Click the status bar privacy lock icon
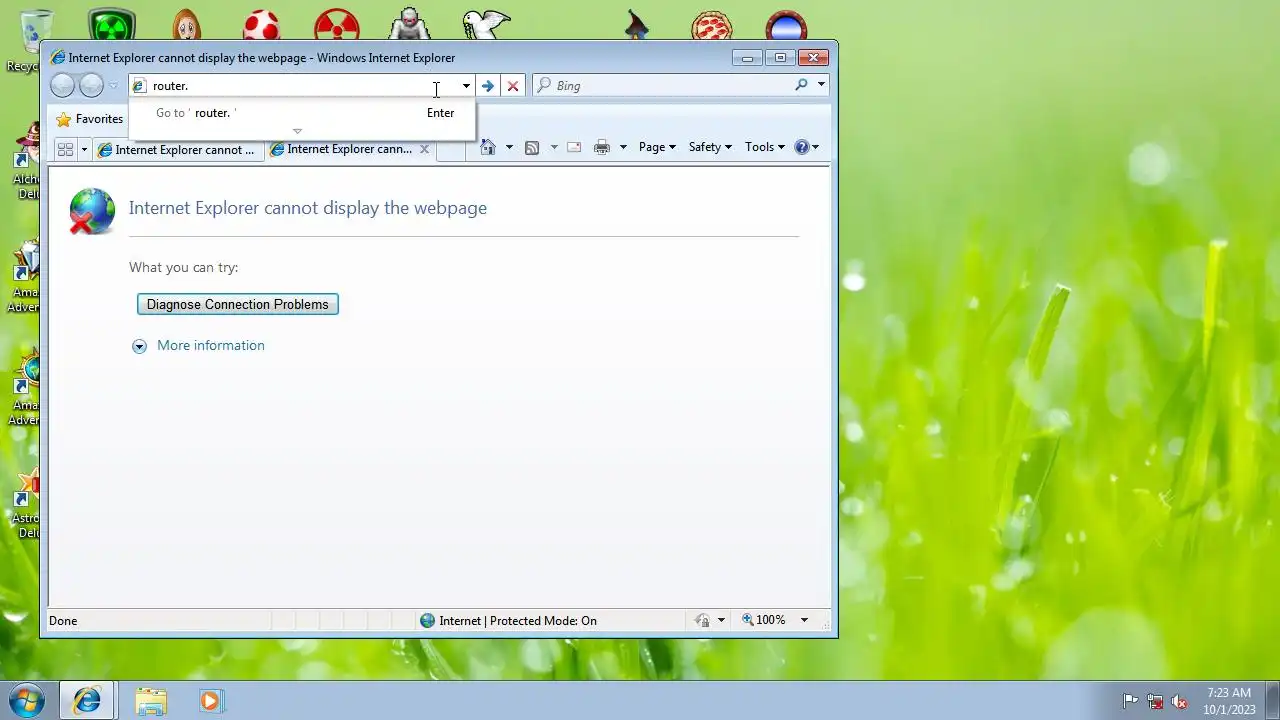Viewport: 1280px width, 720px height. (703, 621)
